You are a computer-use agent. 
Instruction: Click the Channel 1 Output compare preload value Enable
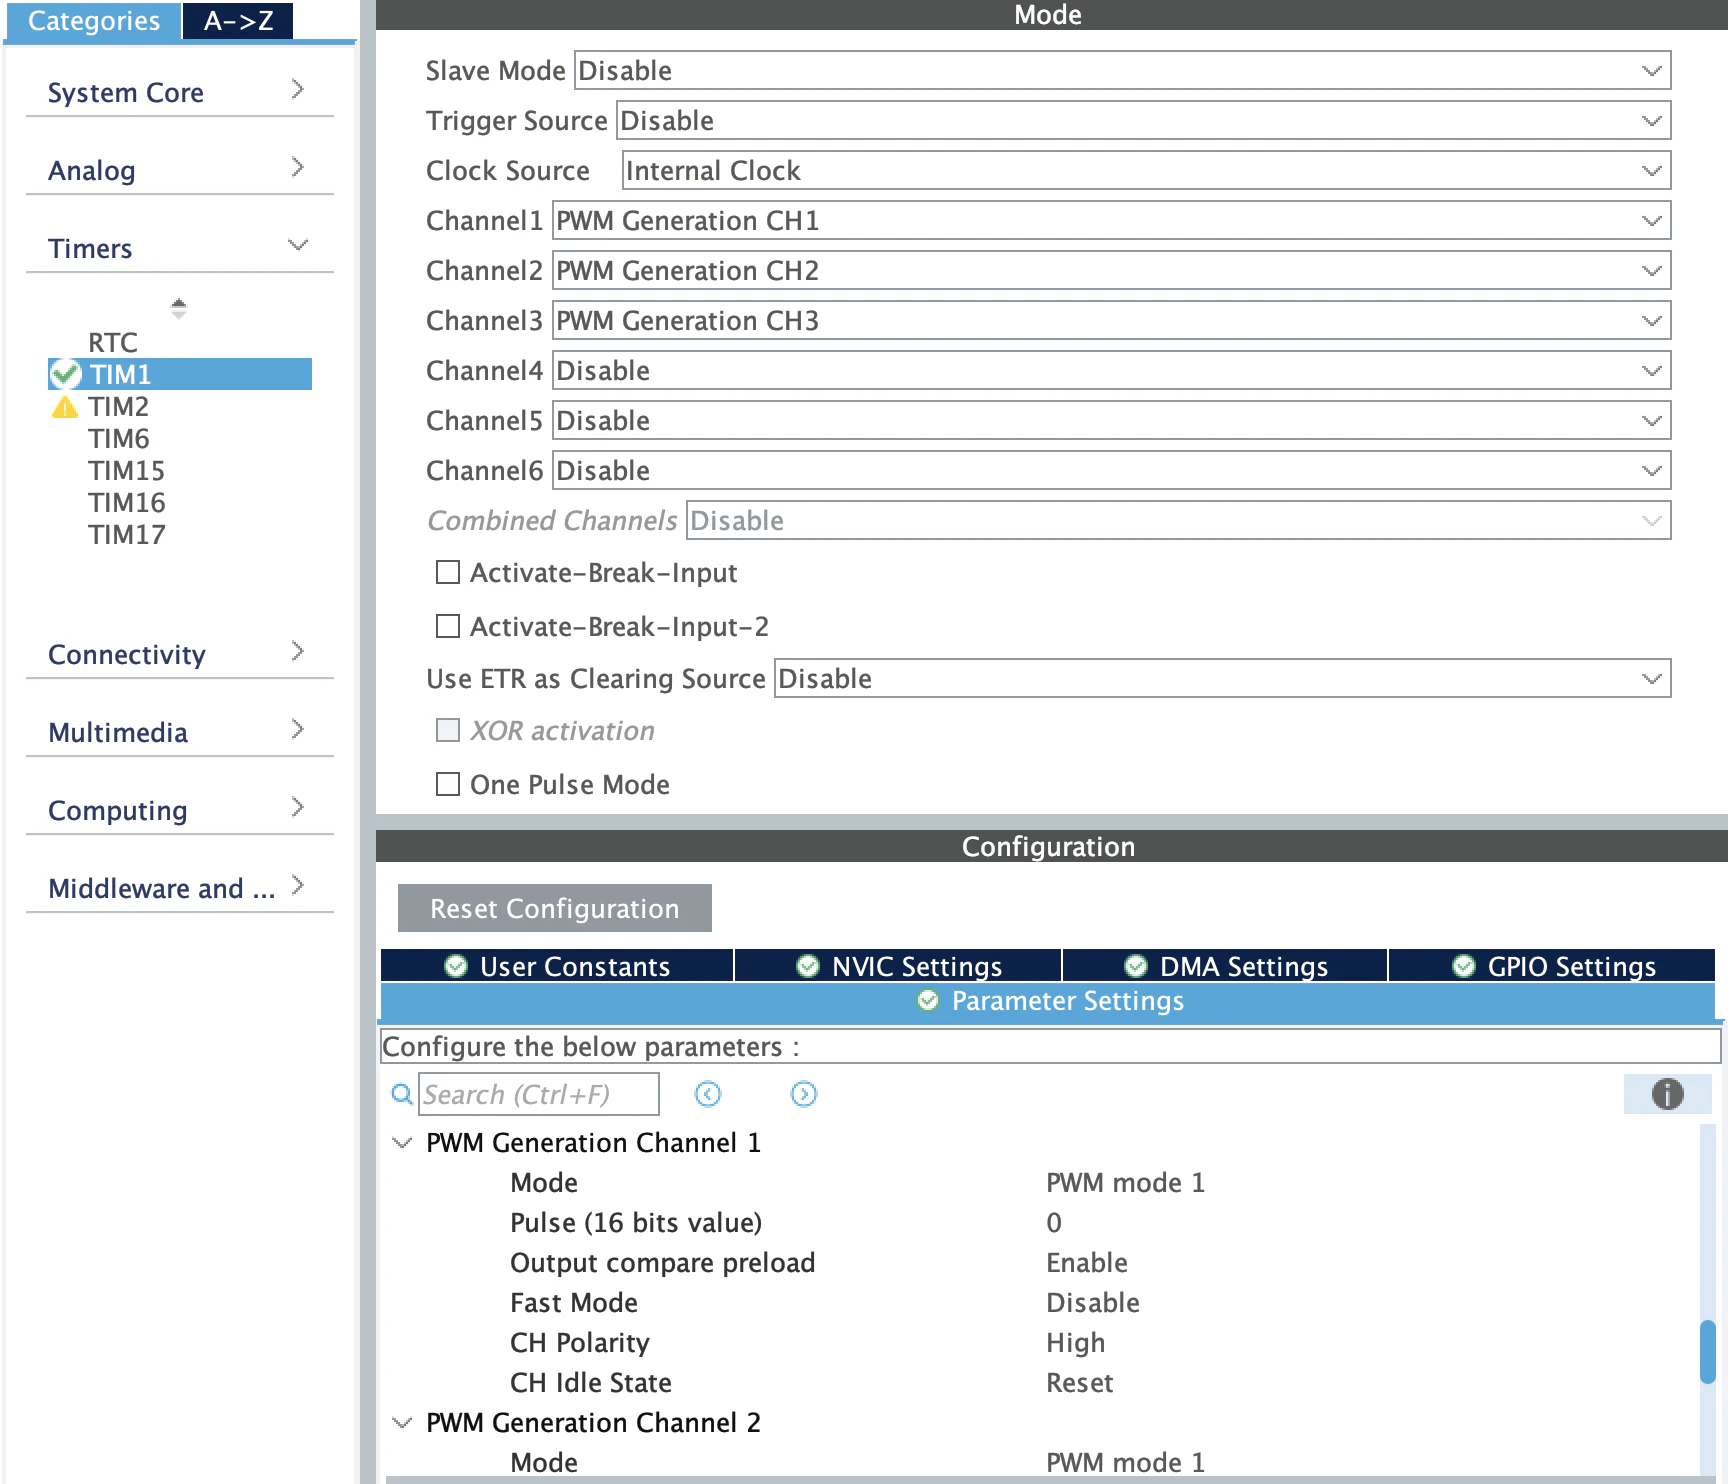[1087, 1262]
